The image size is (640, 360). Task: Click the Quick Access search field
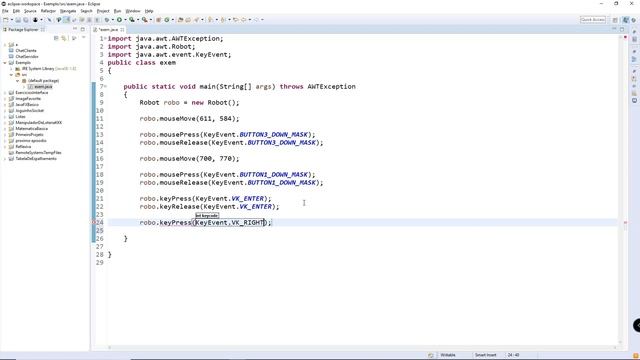[593, 20]
